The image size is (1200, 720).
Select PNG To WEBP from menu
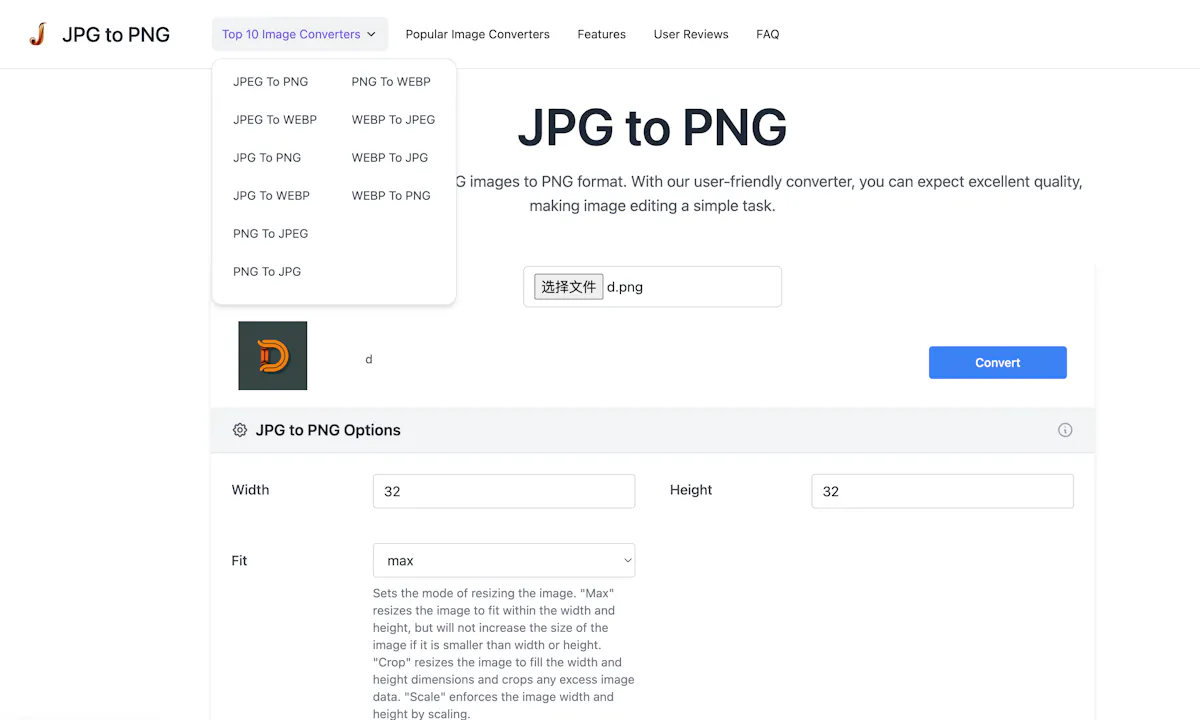(x=391, y=82)
